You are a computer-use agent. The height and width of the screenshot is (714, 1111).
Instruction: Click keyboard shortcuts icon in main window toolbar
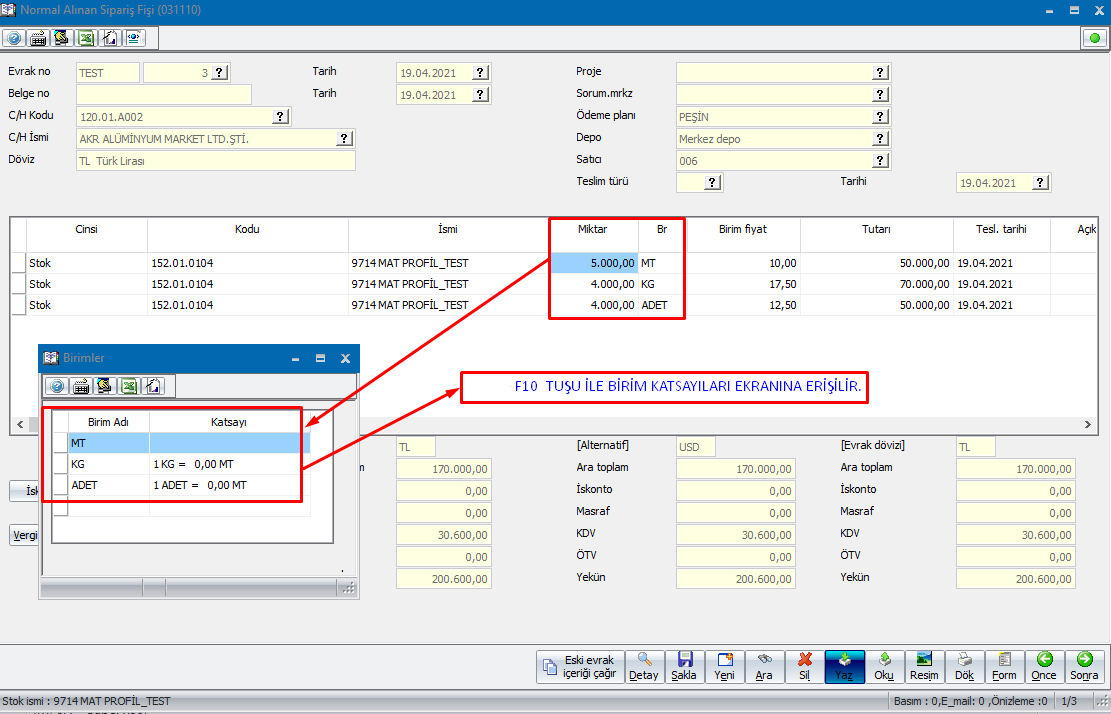[38, 38]
